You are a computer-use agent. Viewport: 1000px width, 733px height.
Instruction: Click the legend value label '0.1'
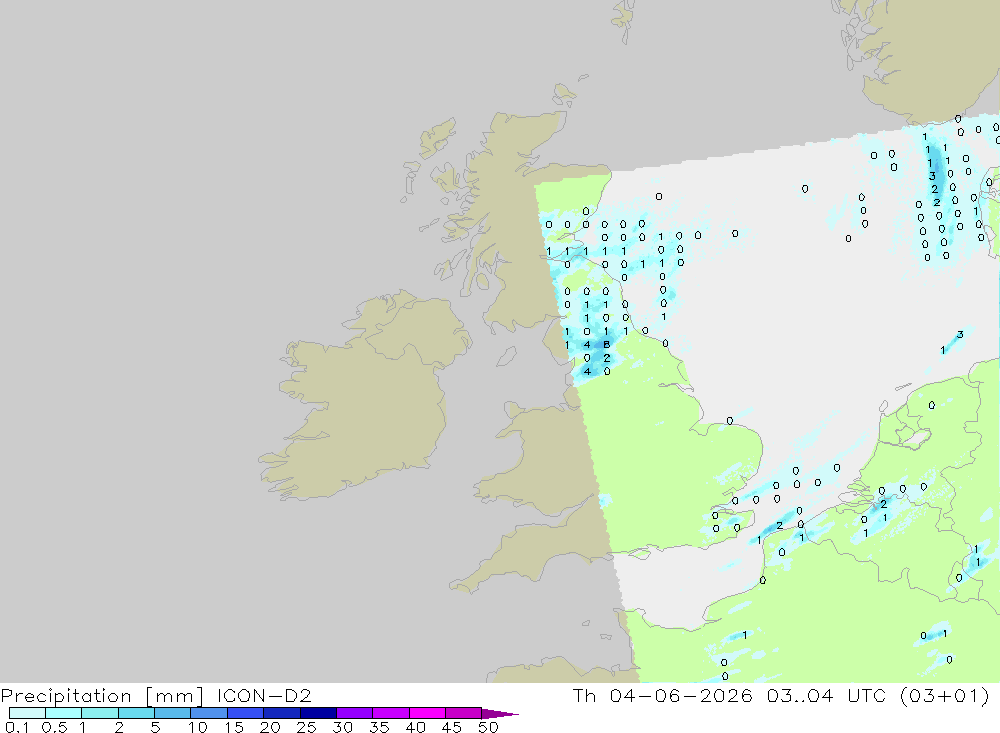click(x=17, y=727)
